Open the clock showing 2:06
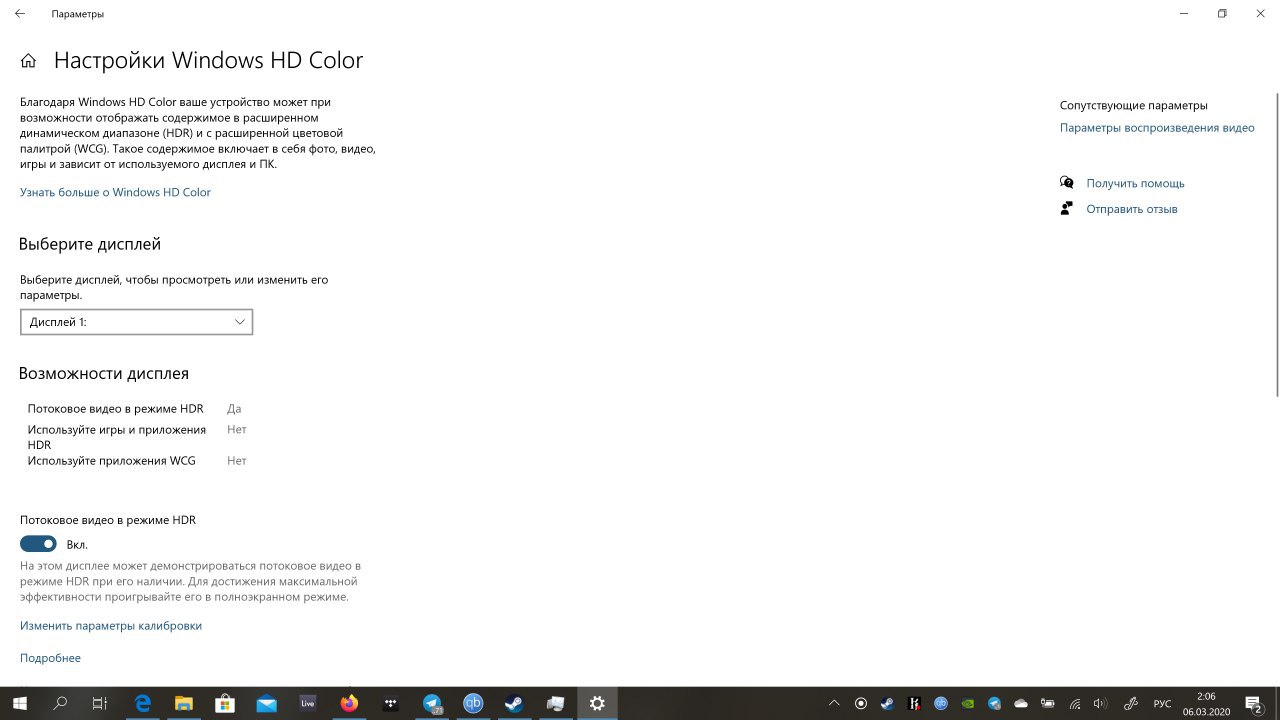1280x720 pixels. (1206, 704)
